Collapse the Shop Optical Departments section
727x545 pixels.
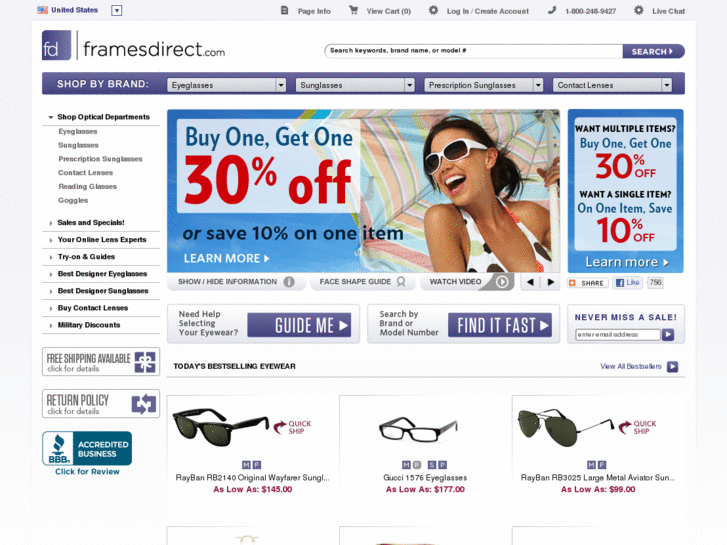[x=99, y=117]
